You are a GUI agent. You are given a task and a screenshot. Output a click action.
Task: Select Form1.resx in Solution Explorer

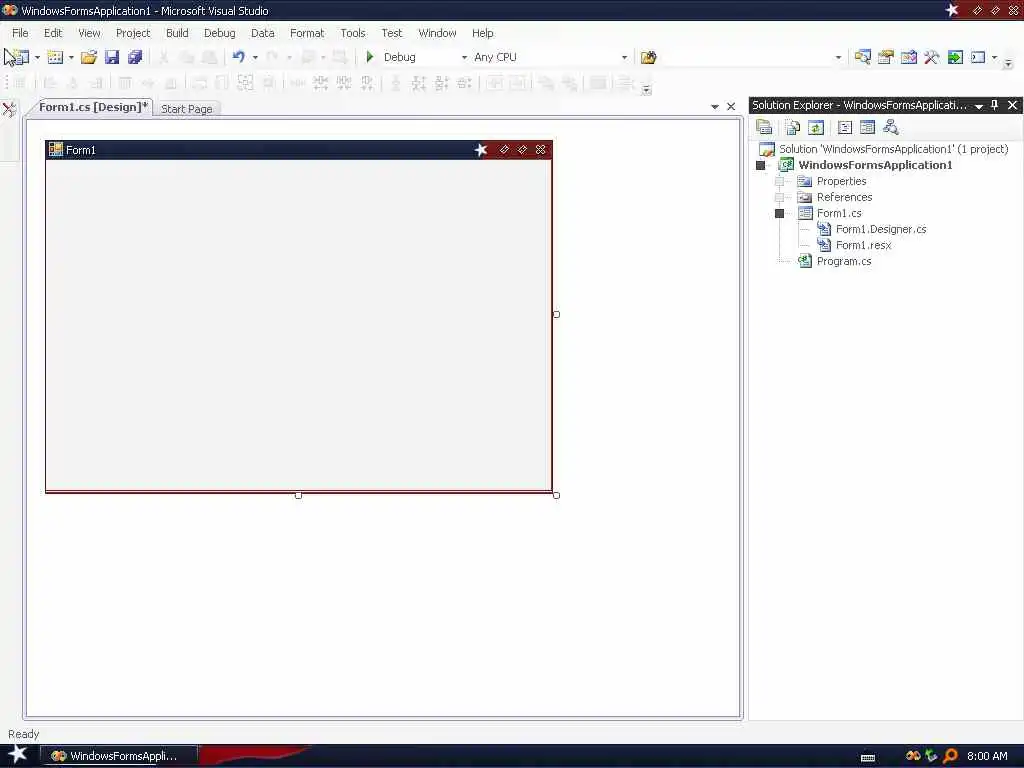click(863, 246)
